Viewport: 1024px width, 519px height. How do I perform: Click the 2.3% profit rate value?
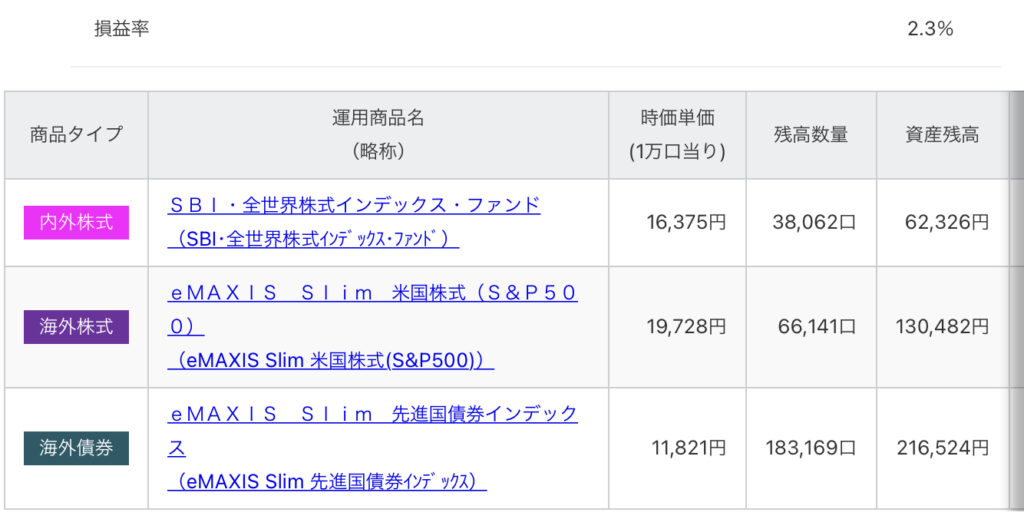click(x=930, y=29)
